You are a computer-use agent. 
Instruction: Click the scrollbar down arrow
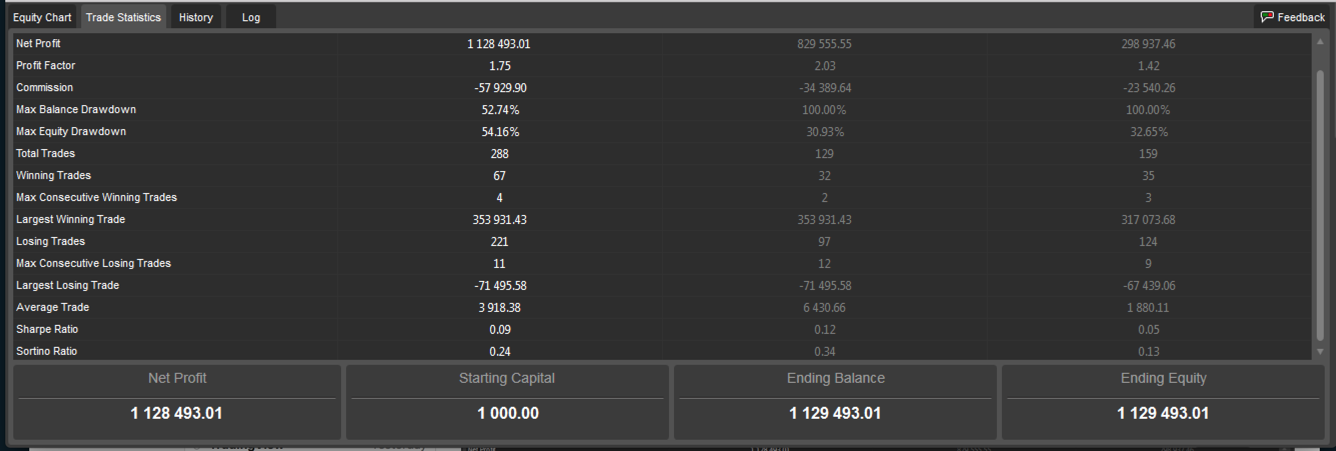[x=1319, y=352]
